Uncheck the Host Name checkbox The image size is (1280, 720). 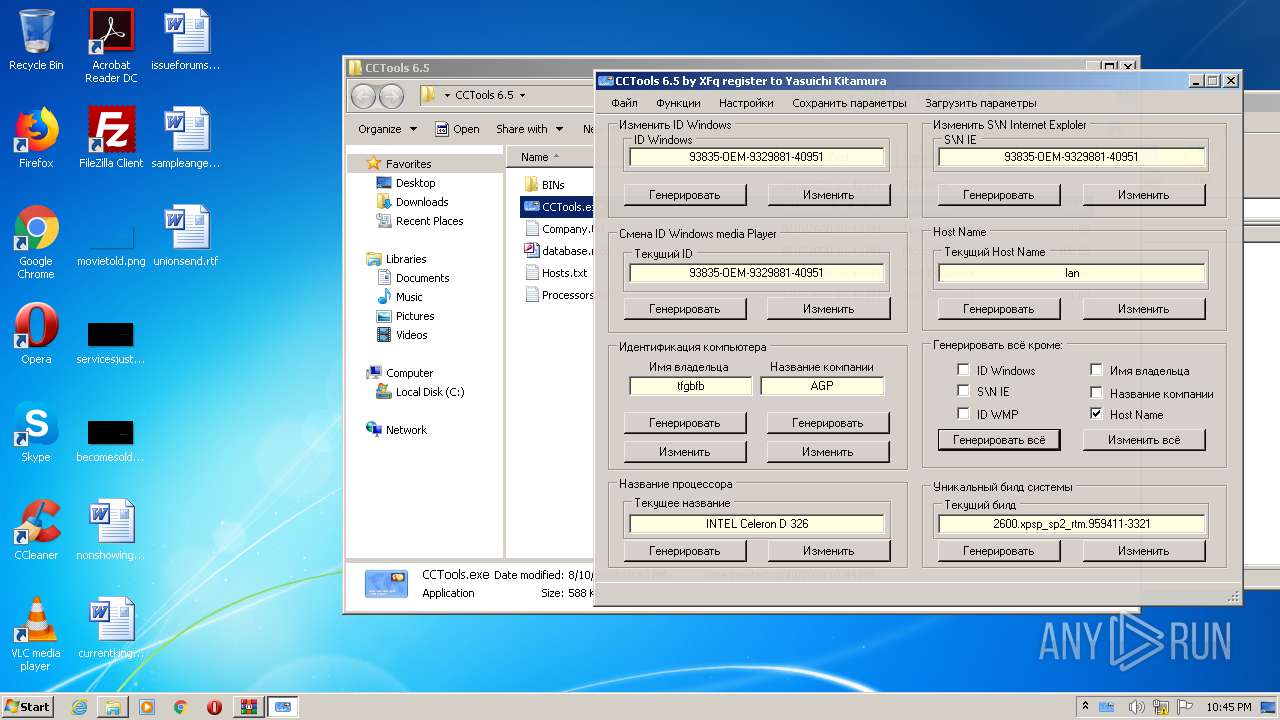1096,413
